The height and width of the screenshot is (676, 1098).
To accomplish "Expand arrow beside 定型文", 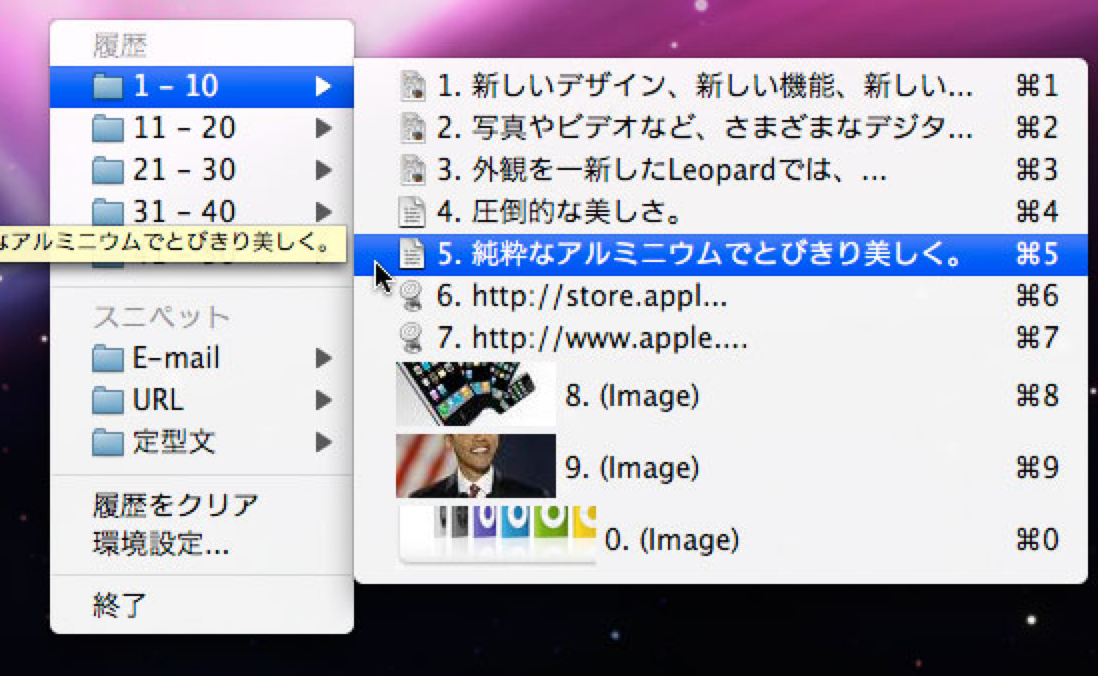I will (323, 443).
